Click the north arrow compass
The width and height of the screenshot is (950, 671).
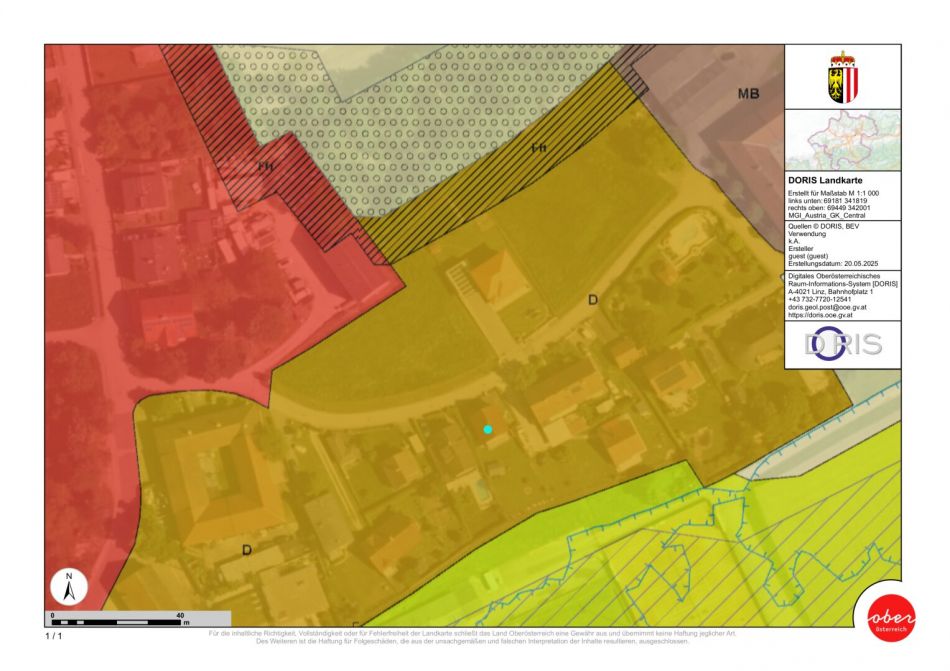[x=69, y=587]
